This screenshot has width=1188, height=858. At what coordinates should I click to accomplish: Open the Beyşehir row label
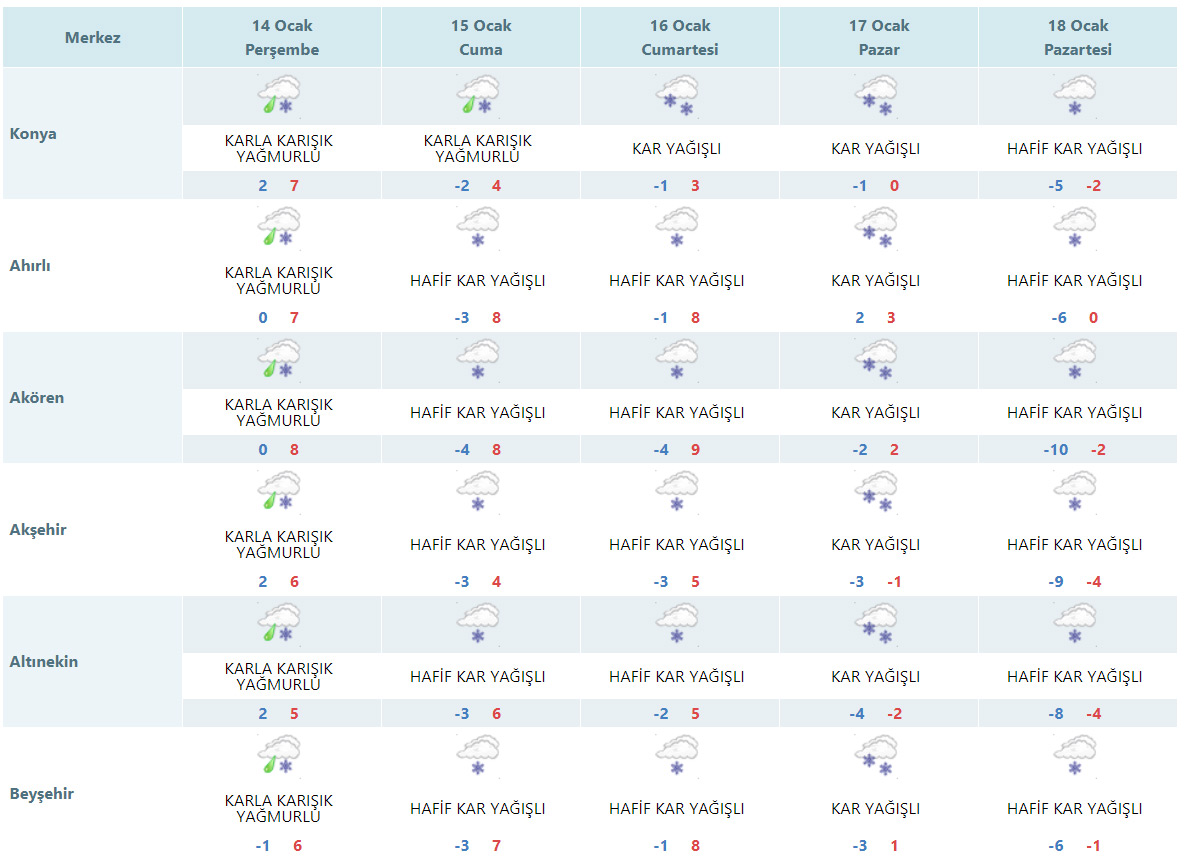[x=41, y=794]
